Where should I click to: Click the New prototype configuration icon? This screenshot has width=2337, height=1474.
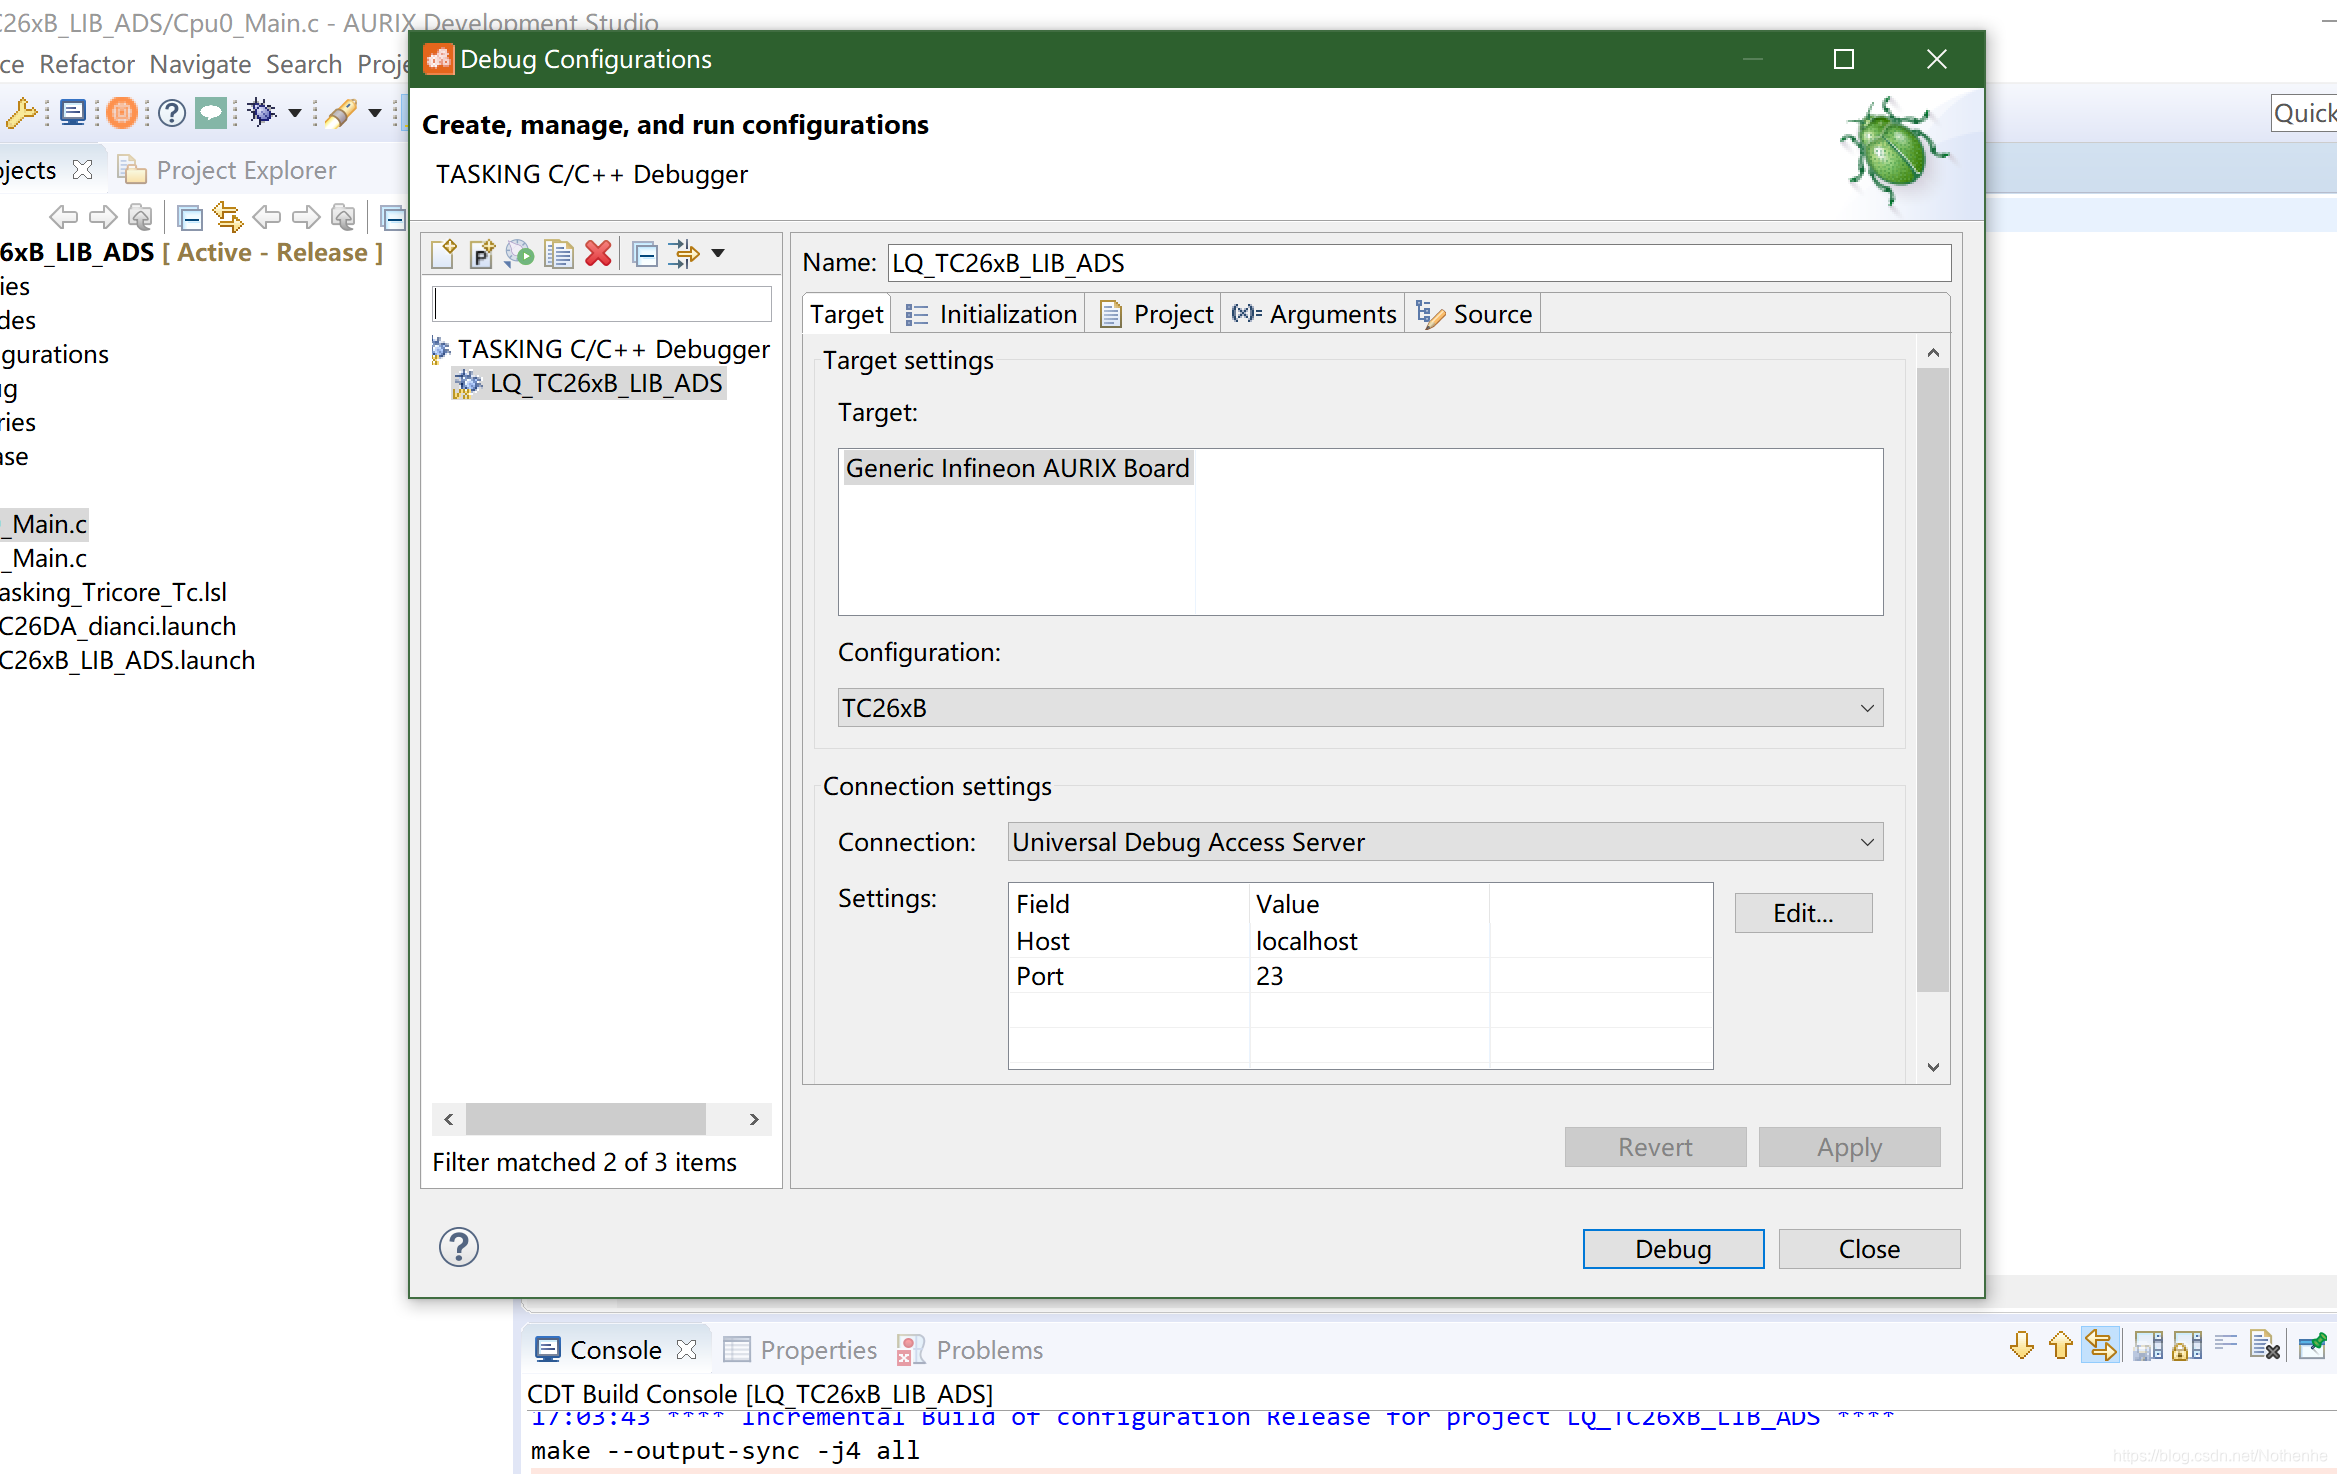(x=482, y=254)
